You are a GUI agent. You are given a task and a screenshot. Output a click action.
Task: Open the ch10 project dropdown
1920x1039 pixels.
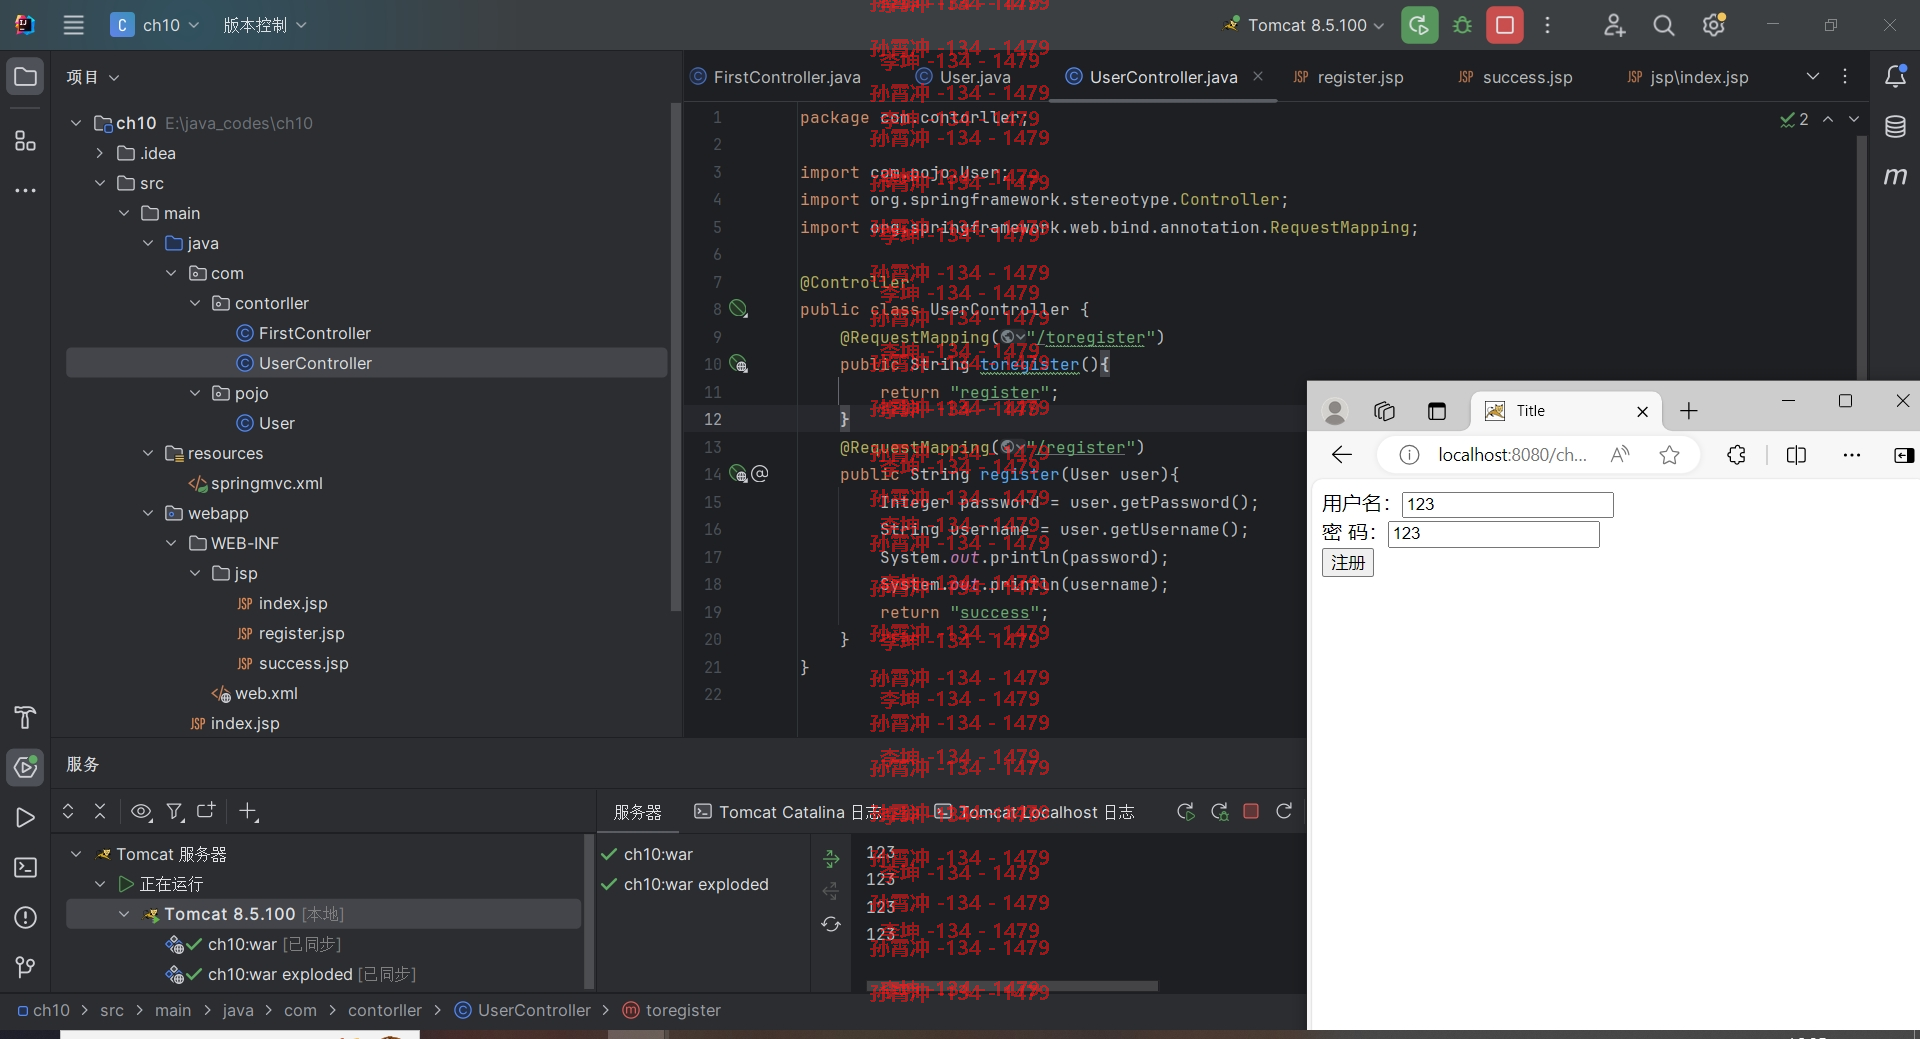click(x=155, y=25)
